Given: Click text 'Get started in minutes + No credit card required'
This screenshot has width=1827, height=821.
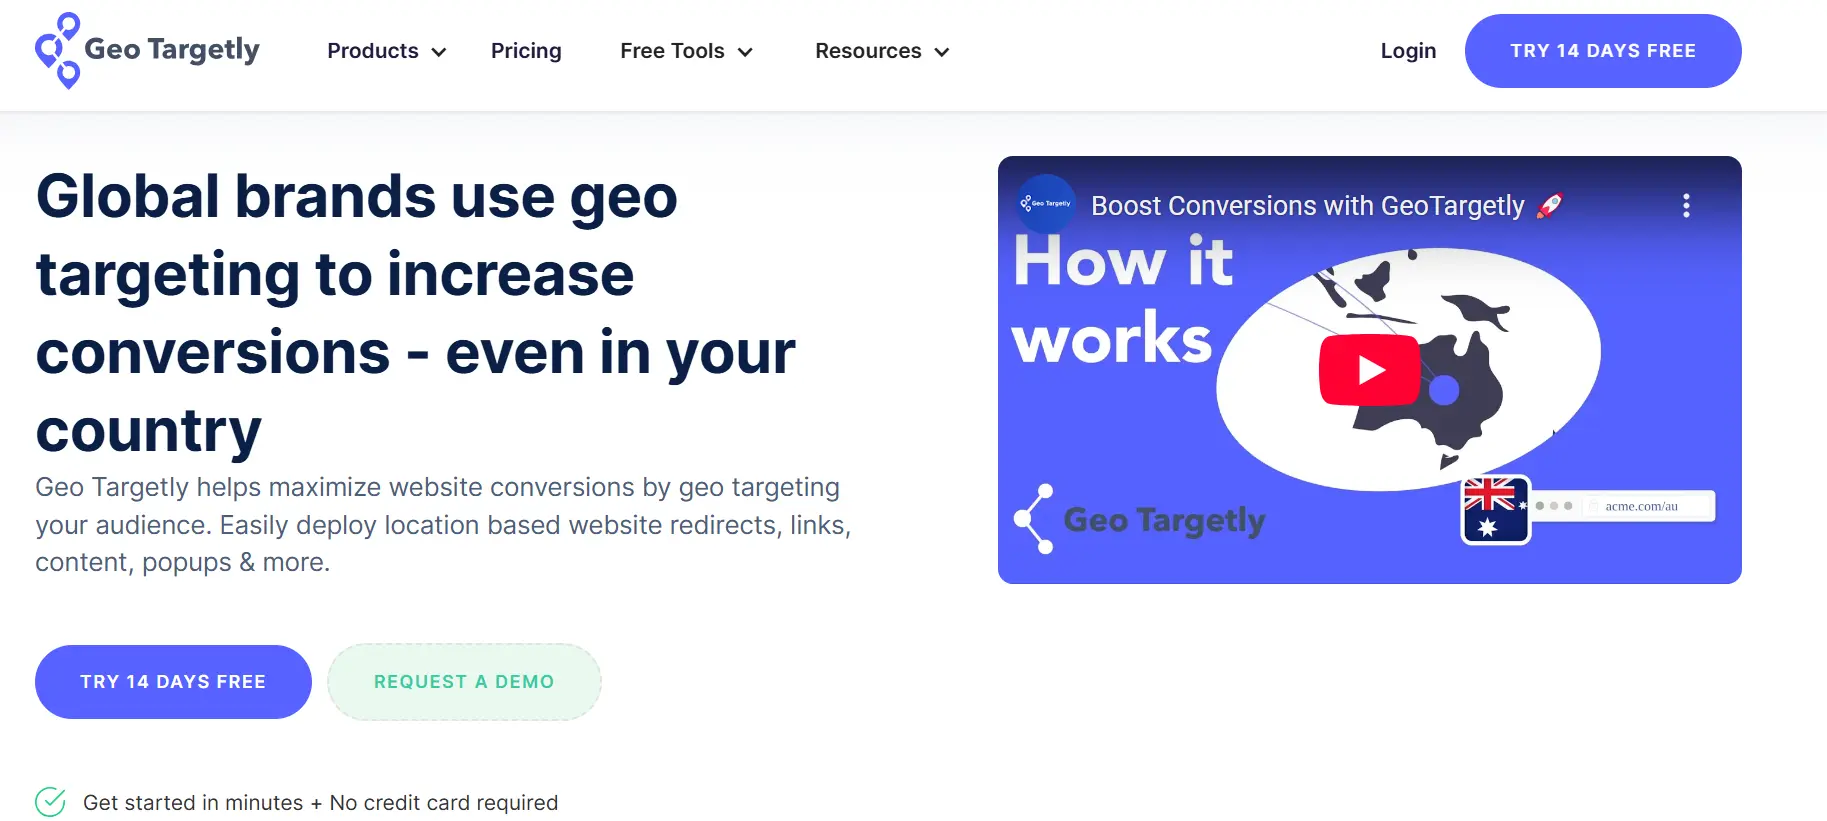Looking at the screenshot, I should pos(320,803).
